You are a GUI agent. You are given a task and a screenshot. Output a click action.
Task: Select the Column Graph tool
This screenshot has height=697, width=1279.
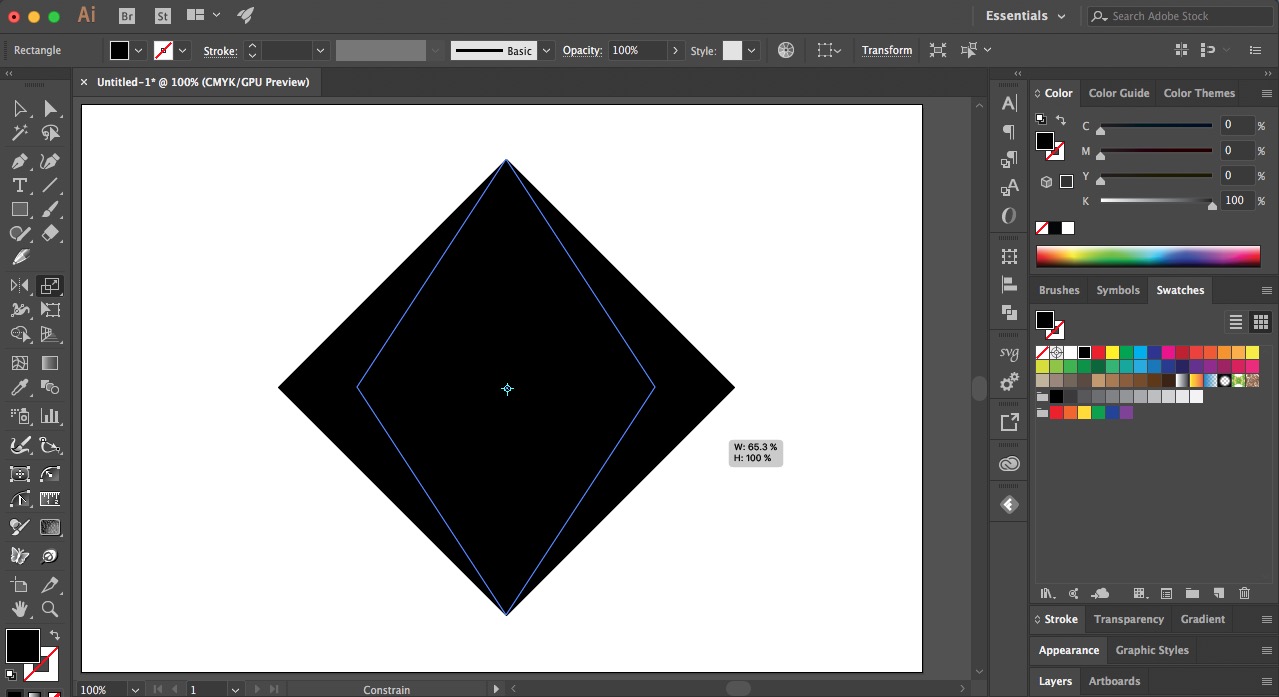(x=50, y=416)
